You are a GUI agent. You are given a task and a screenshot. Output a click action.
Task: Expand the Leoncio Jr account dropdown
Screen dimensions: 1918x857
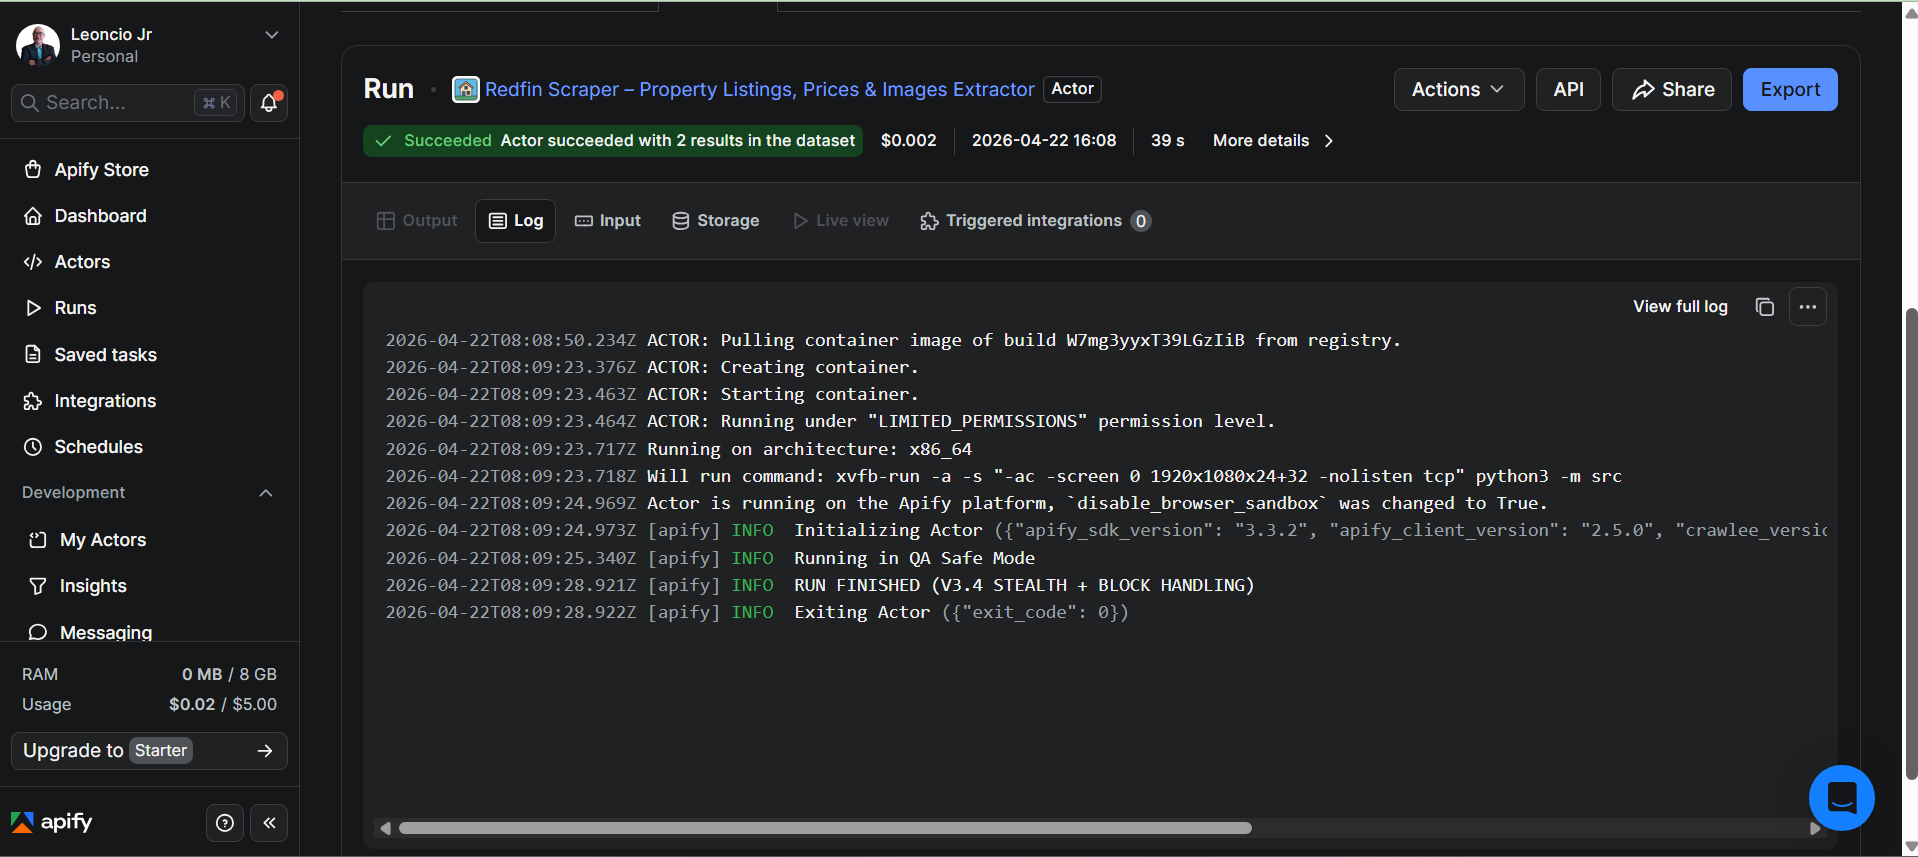pos(271,35)
